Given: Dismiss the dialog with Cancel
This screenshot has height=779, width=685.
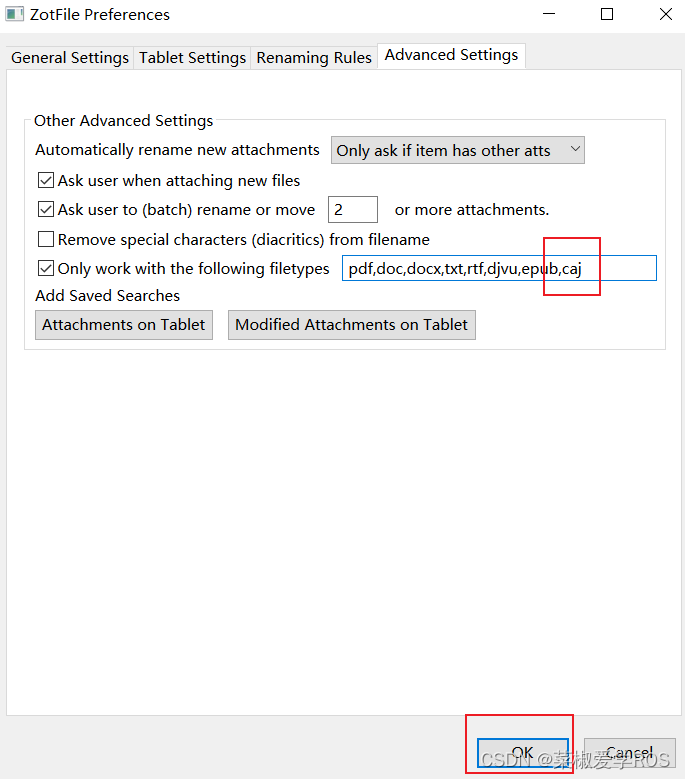Looking at the screenshot, I should [629, 753].
